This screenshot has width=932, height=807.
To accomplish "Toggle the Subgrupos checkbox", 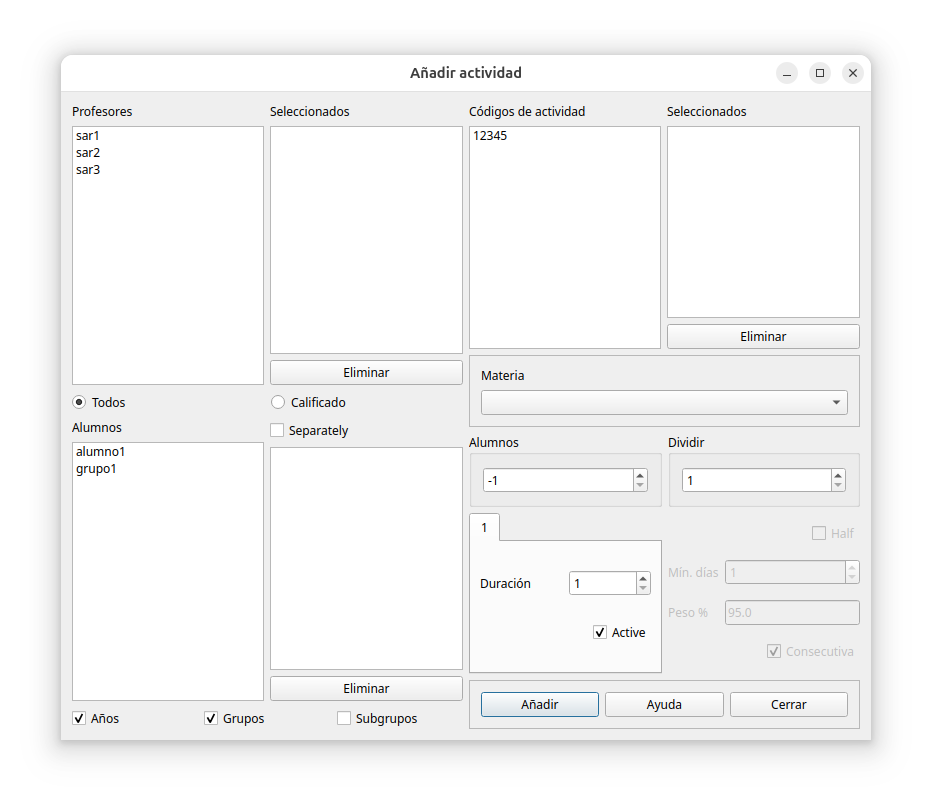I will [344, 718].
